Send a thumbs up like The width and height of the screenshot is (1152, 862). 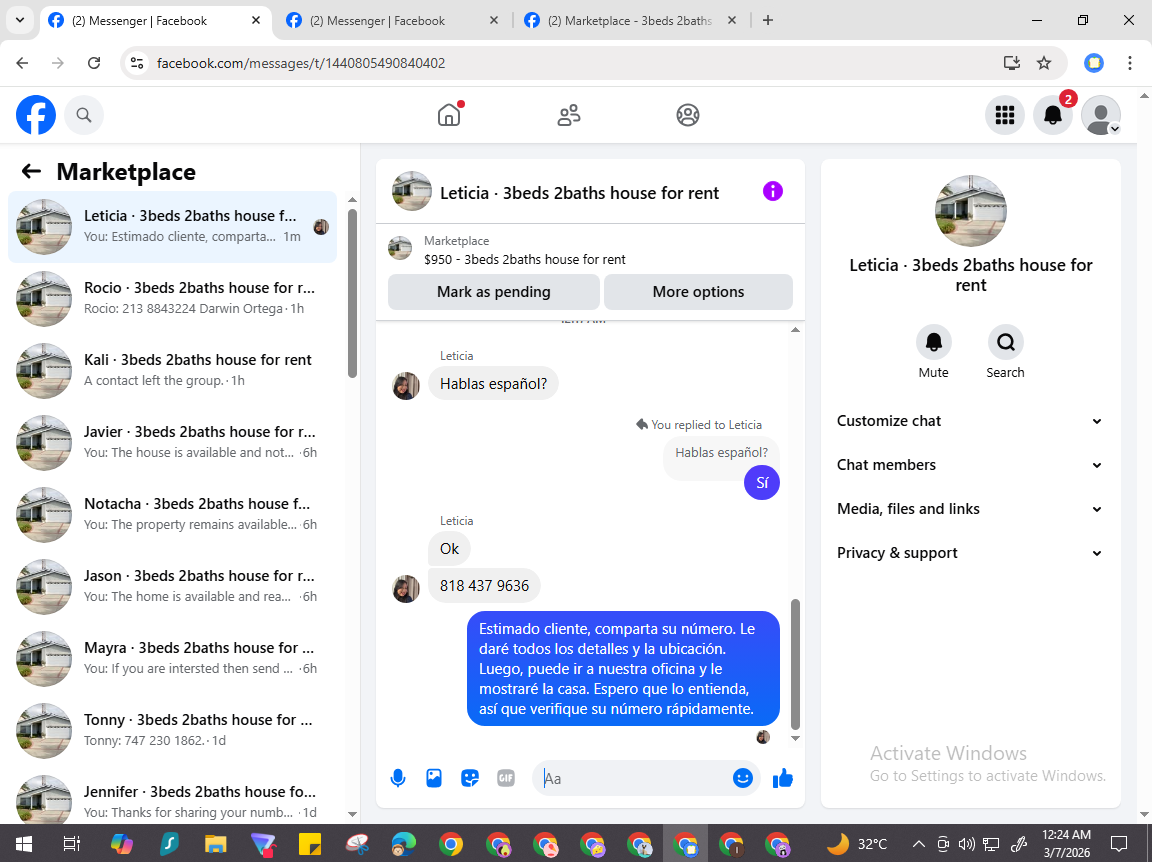(782, 778)
